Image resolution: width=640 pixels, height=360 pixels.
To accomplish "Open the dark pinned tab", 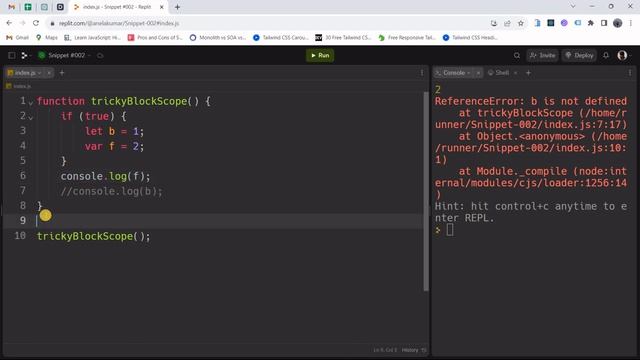I will 60,7.
